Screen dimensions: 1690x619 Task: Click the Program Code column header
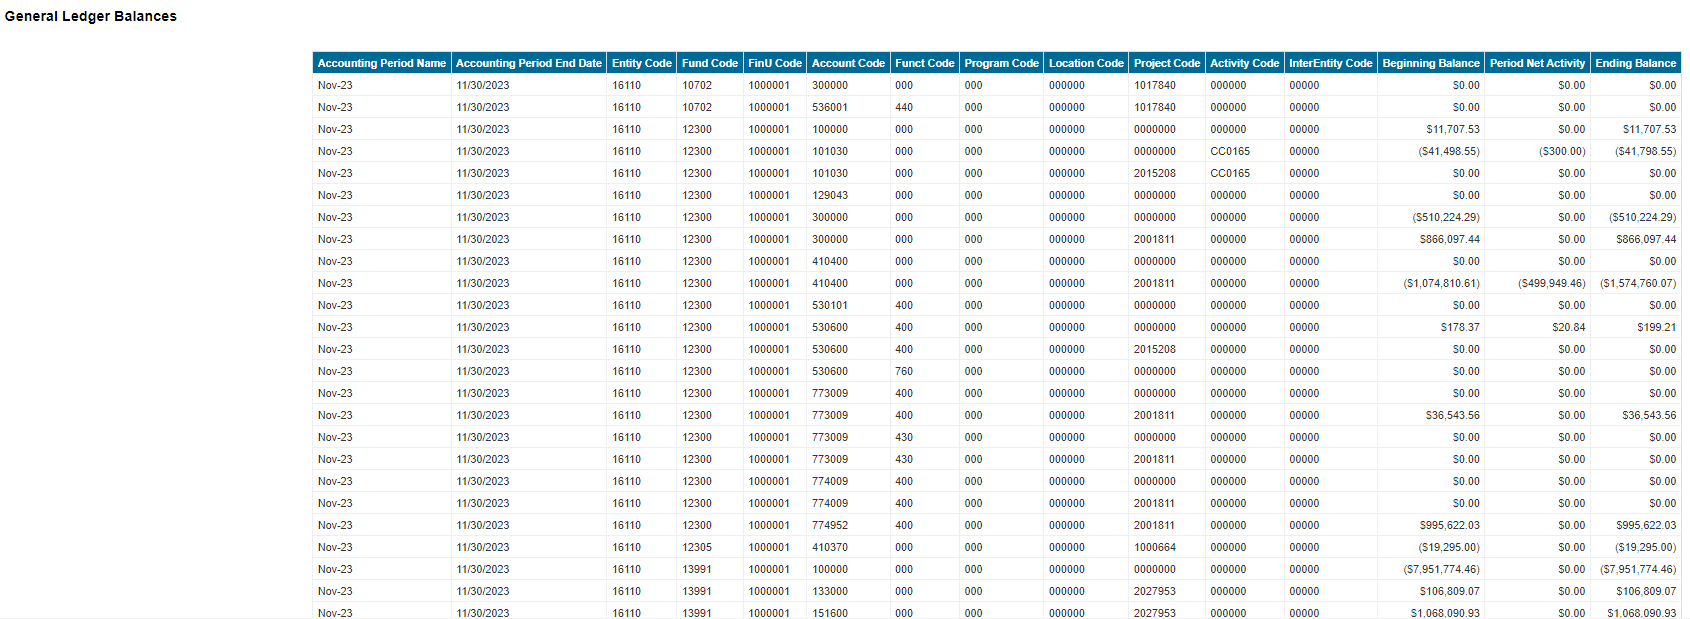coord(1001,63)
